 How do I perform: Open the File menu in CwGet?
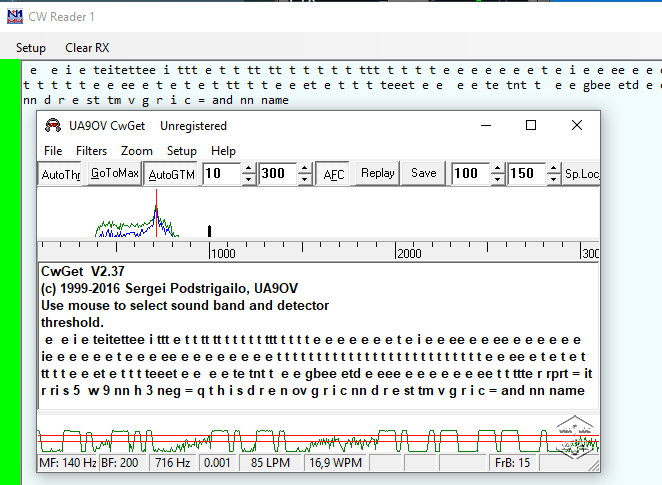tap(53, 151)
